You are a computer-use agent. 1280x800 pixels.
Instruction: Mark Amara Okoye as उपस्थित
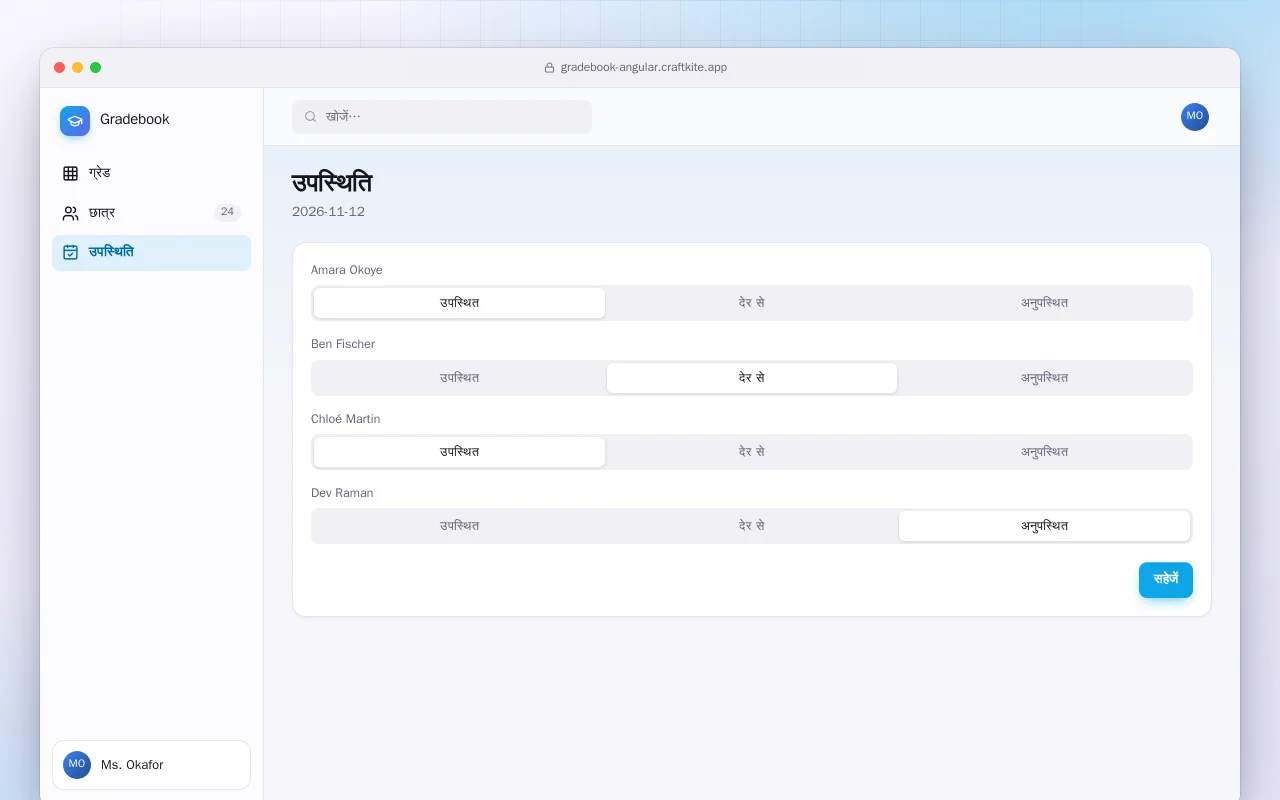click(459, 303)
